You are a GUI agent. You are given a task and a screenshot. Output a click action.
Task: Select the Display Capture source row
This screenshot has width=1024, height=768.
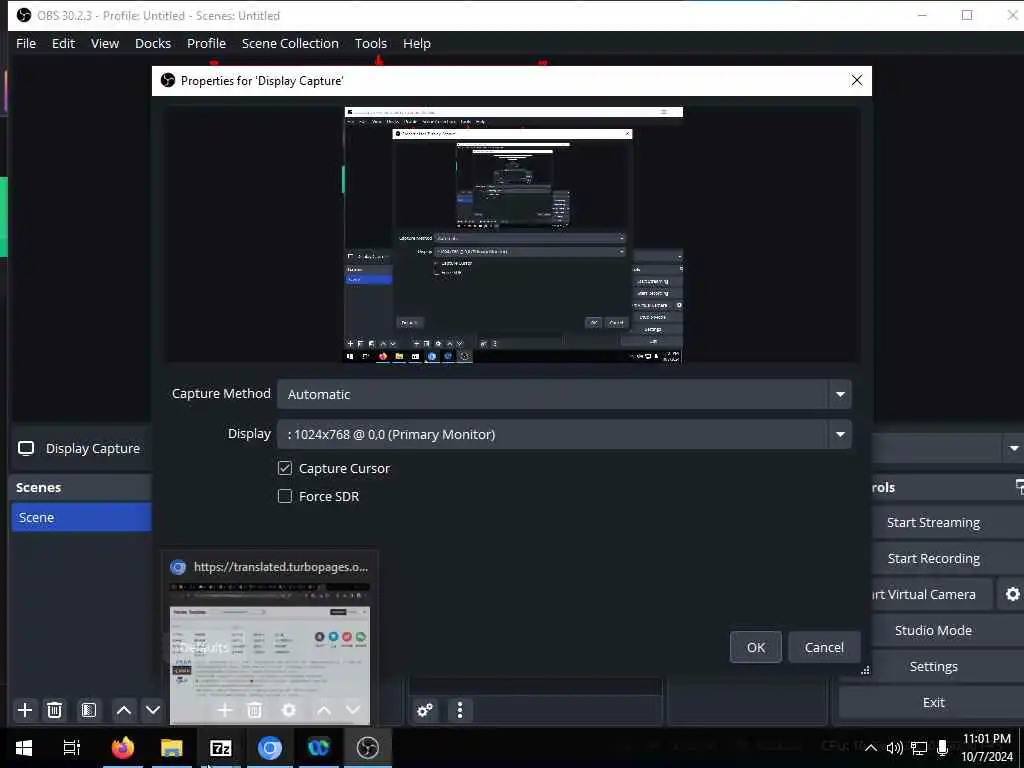coord(80,449)
